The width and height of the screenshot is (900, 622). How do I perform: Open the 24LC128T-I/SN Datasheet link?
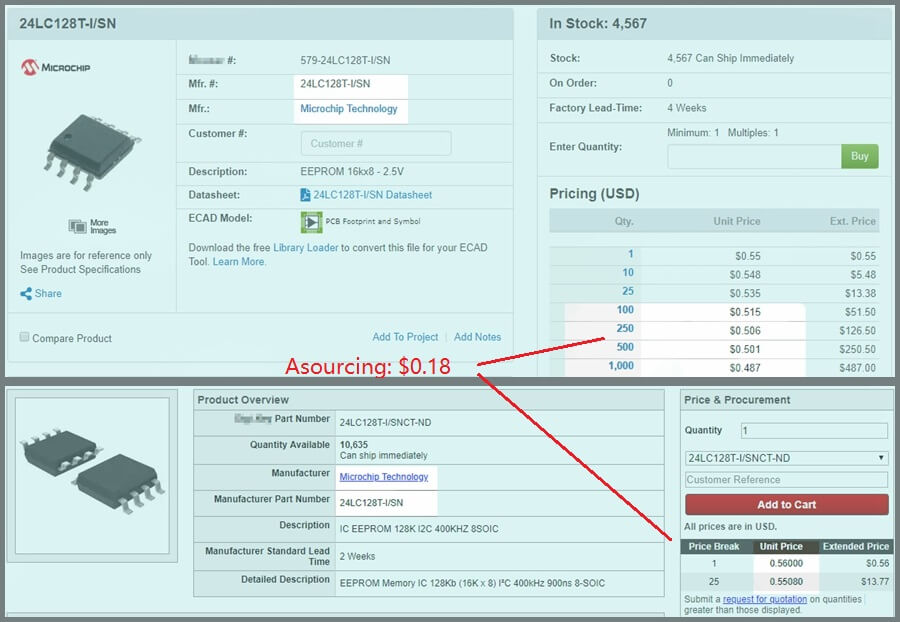pos(373,195)
